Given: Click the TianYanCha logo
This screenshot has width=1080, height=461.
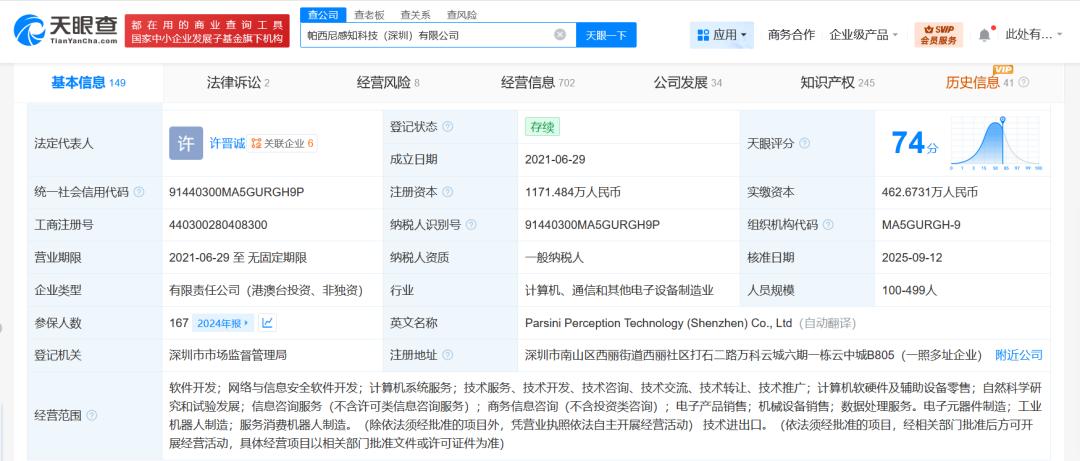Looking at the screenshot, I should 65,30.
